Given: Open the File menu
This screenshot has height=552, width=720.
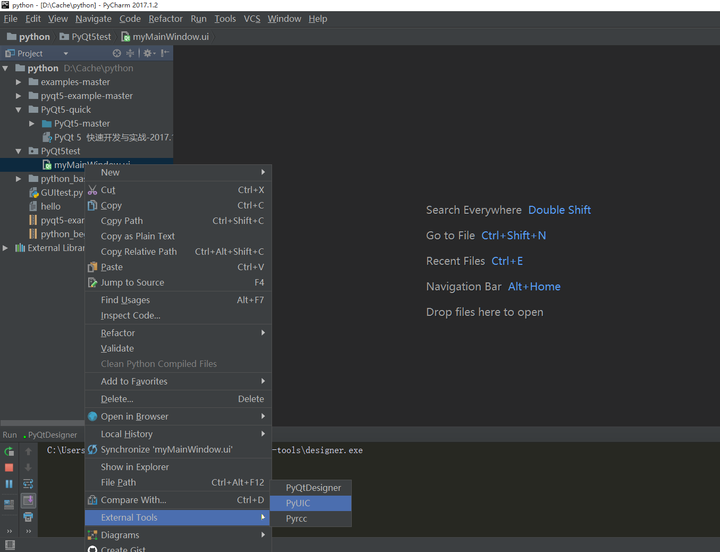Looking at the screenshot, I should tap(11, 19).
